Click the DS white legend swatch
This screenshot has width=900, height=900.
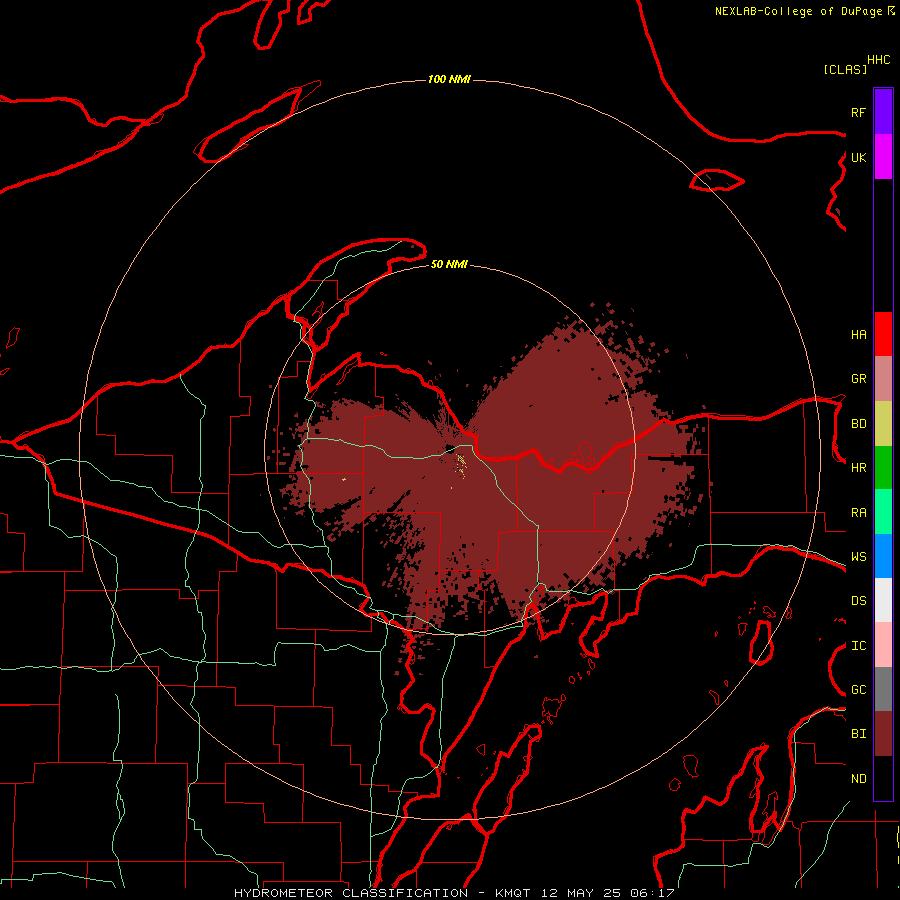pos(883,600)
